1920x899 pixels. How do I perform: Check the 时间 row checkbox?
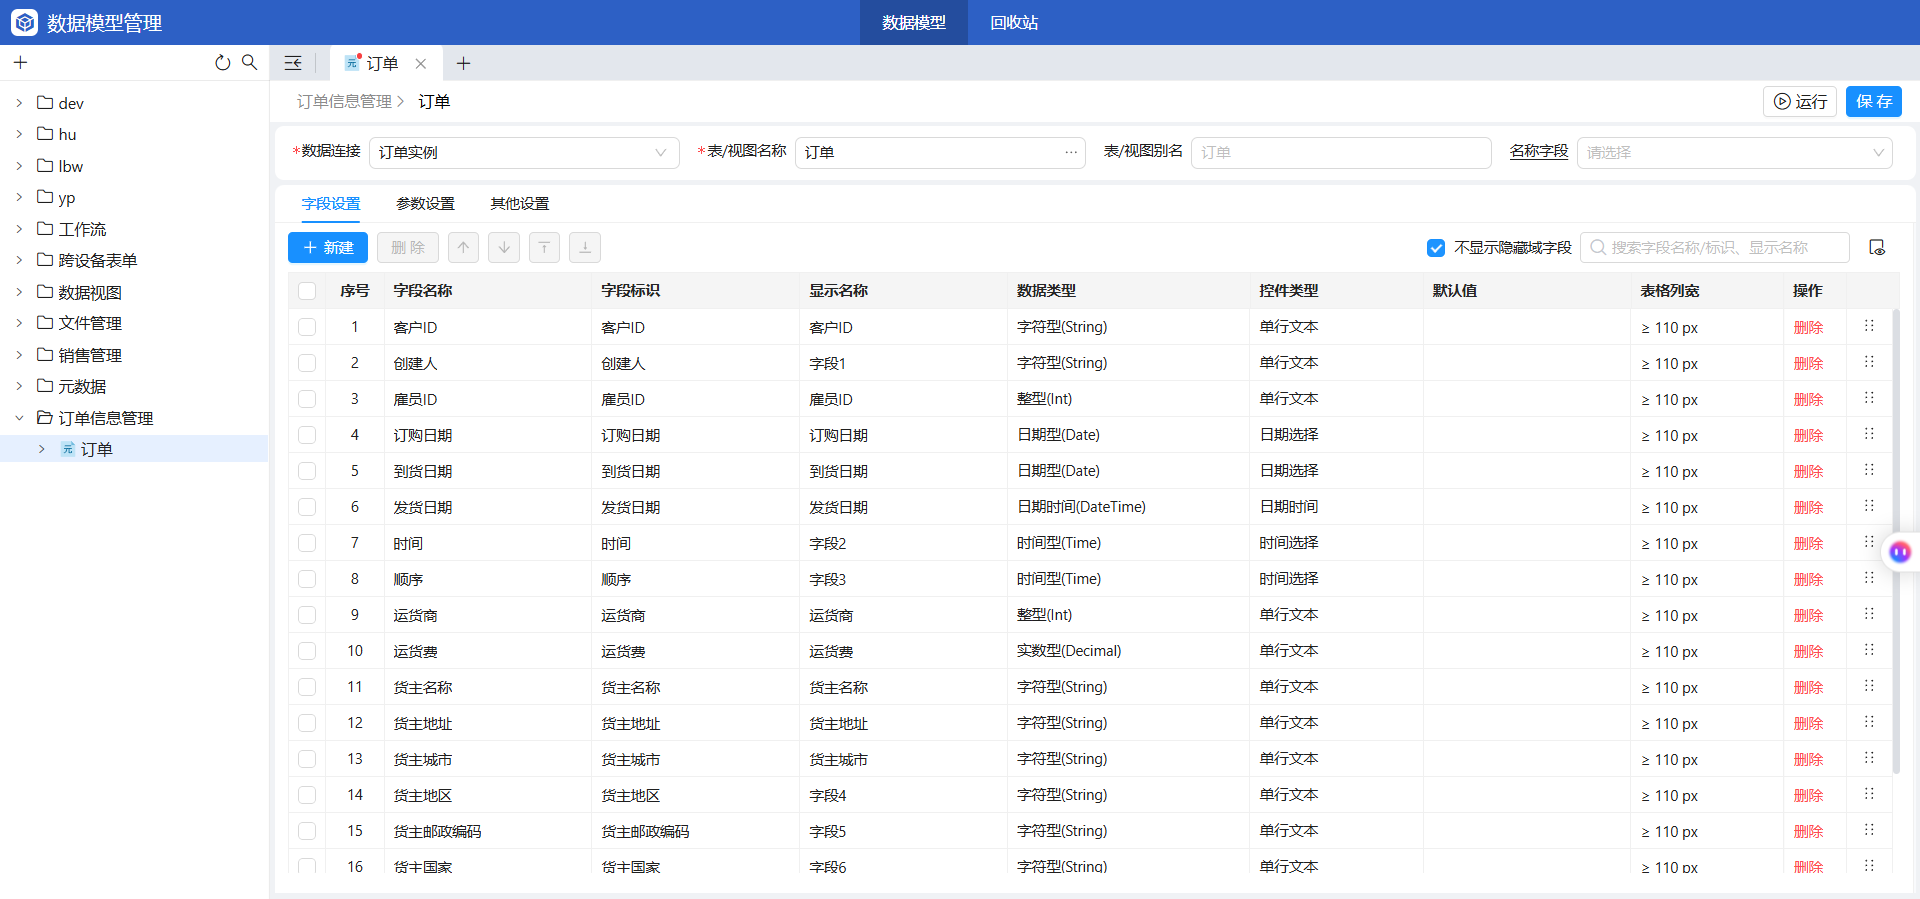(x=307, y=543)
